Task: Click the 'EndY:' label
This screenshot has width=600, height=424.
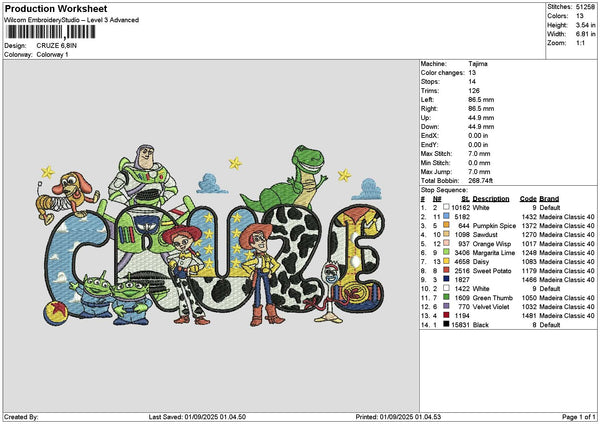Action: tap(429, 145)
